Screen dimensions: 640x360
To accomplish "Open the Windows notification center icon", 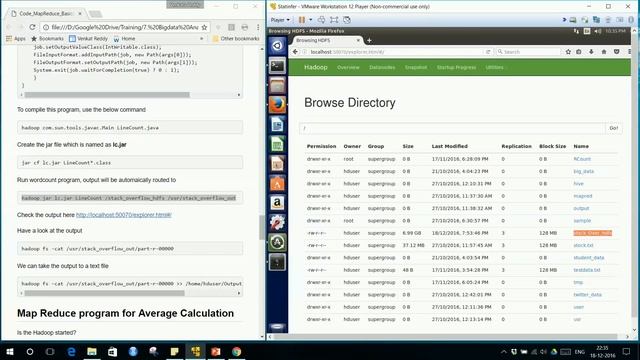I will pyautogui.click(x=626, y=351).
